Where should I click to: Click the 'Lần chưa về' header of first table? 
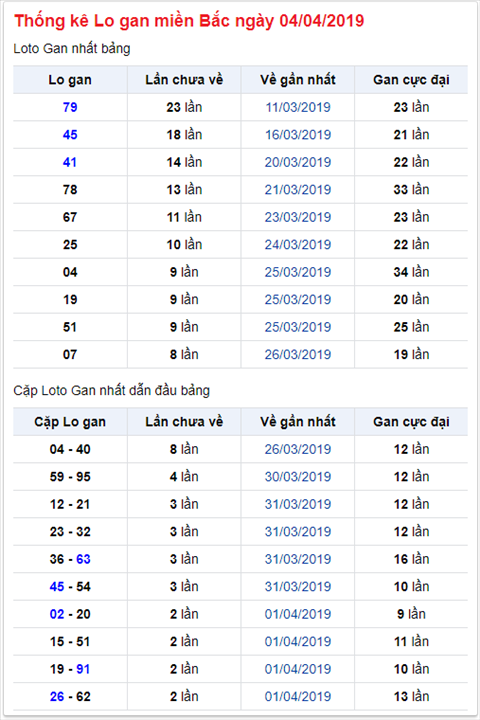coord(184,79)
